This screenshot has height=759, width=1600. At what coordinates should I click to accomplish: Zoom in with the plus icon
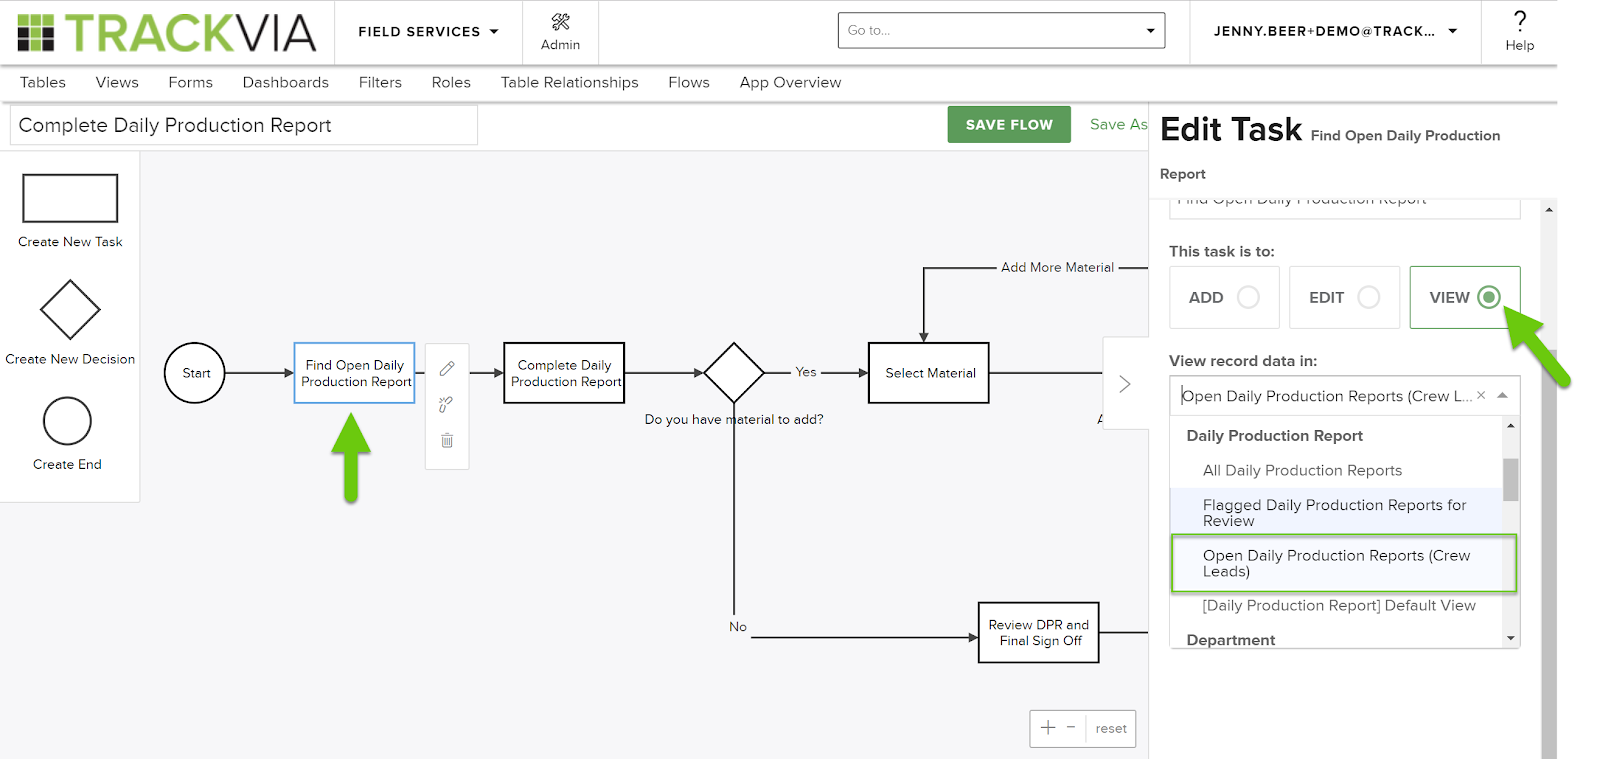tap(1048, 728)
